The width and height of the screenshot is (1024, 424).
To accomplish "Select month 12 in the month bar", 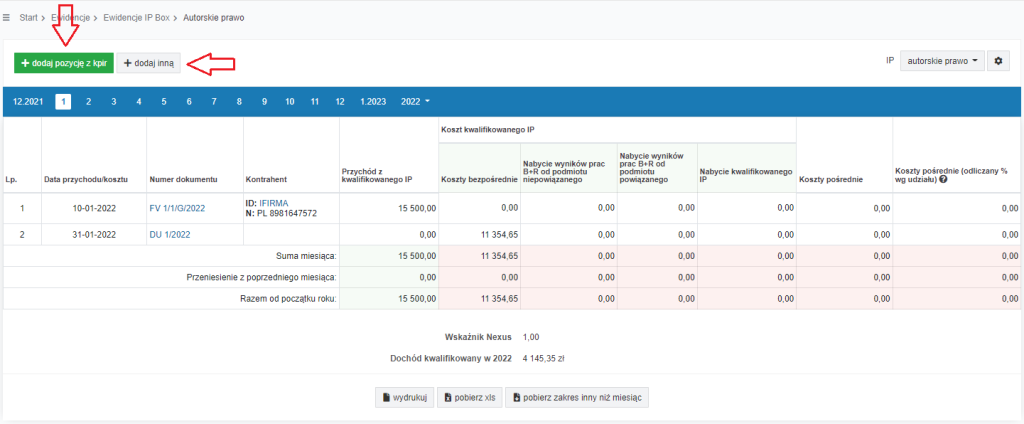I will [340, 102].
